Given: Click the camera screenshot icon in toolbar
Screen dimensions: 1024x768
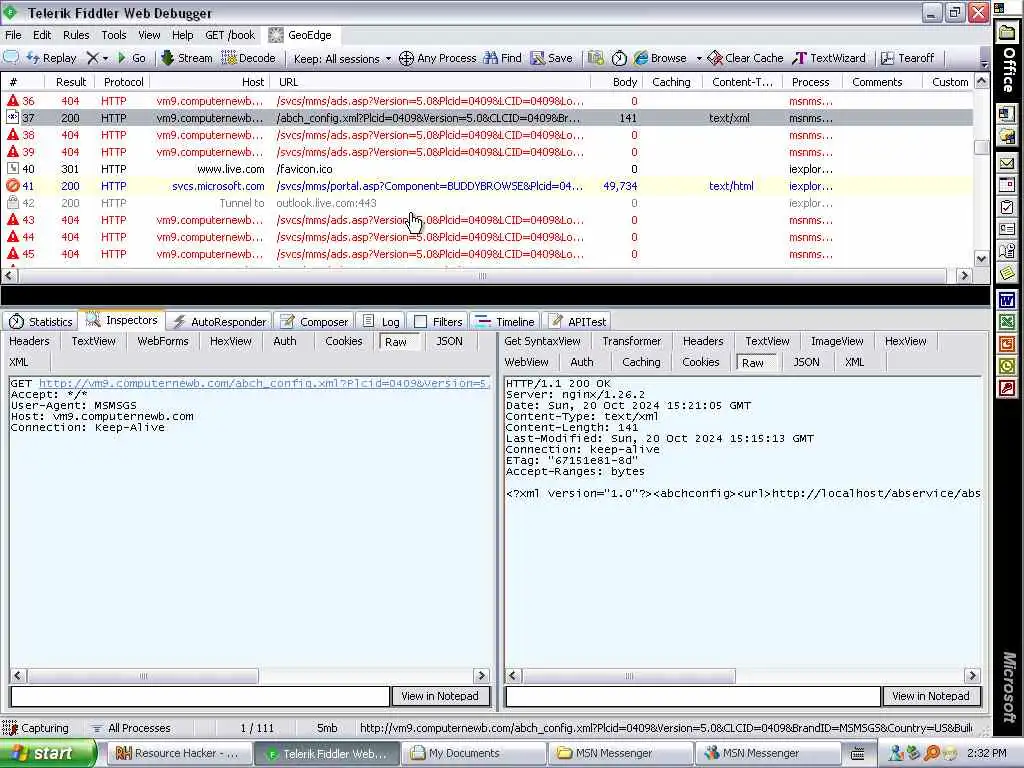Looking at the screenshot, I should pos(596,58).
